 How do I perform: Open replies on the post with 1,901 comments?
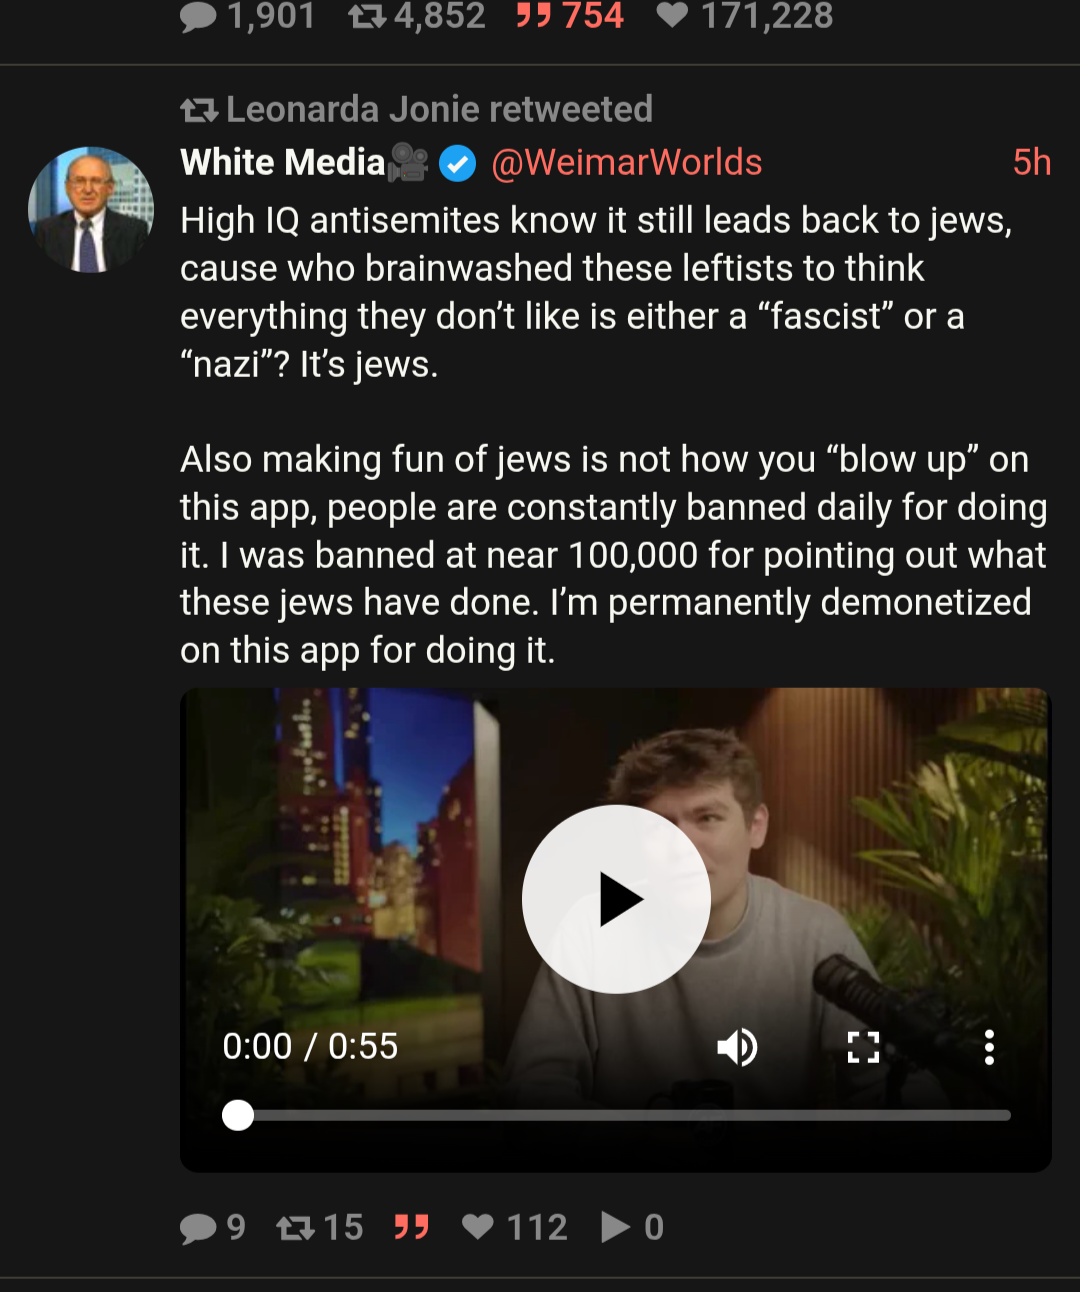pyautogui.click(x=198, y=16)
